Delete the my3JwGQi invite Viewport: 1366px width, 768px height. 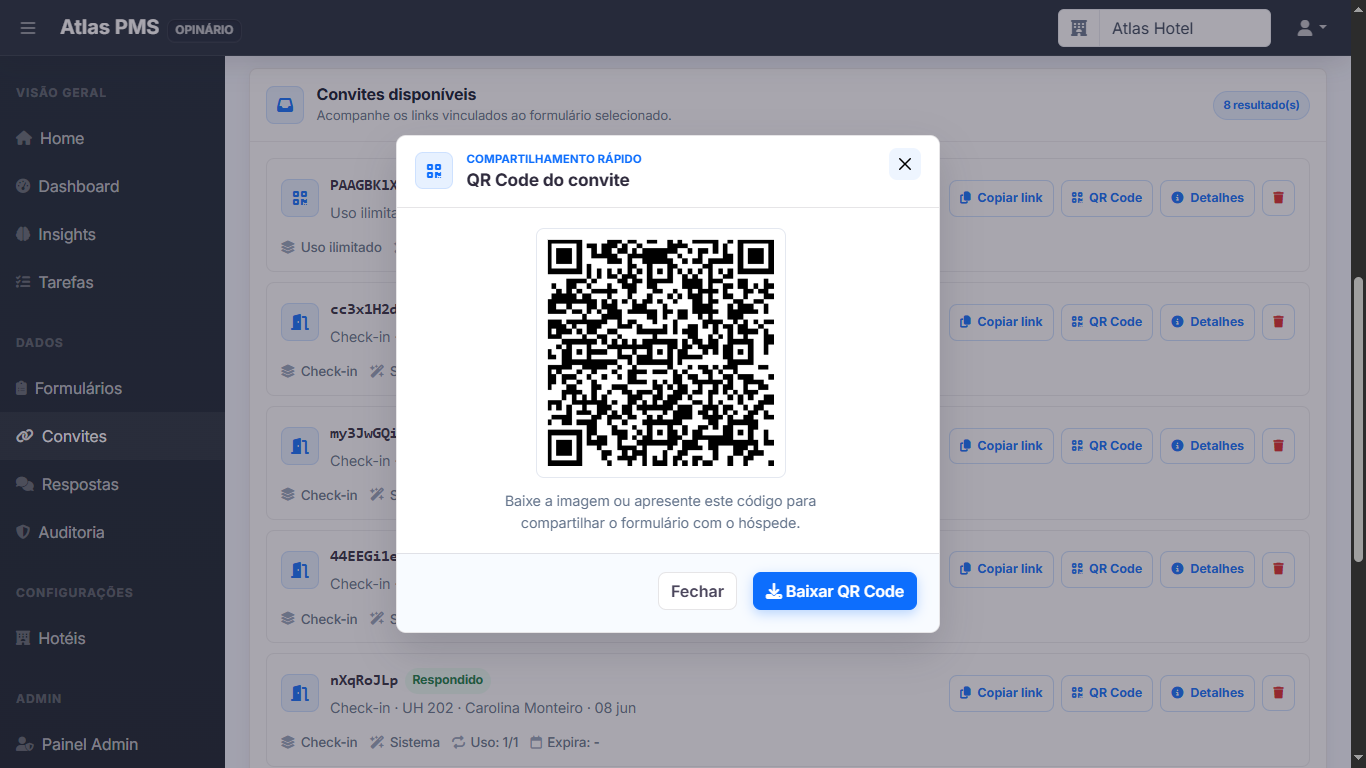(x=1278, y=446)
